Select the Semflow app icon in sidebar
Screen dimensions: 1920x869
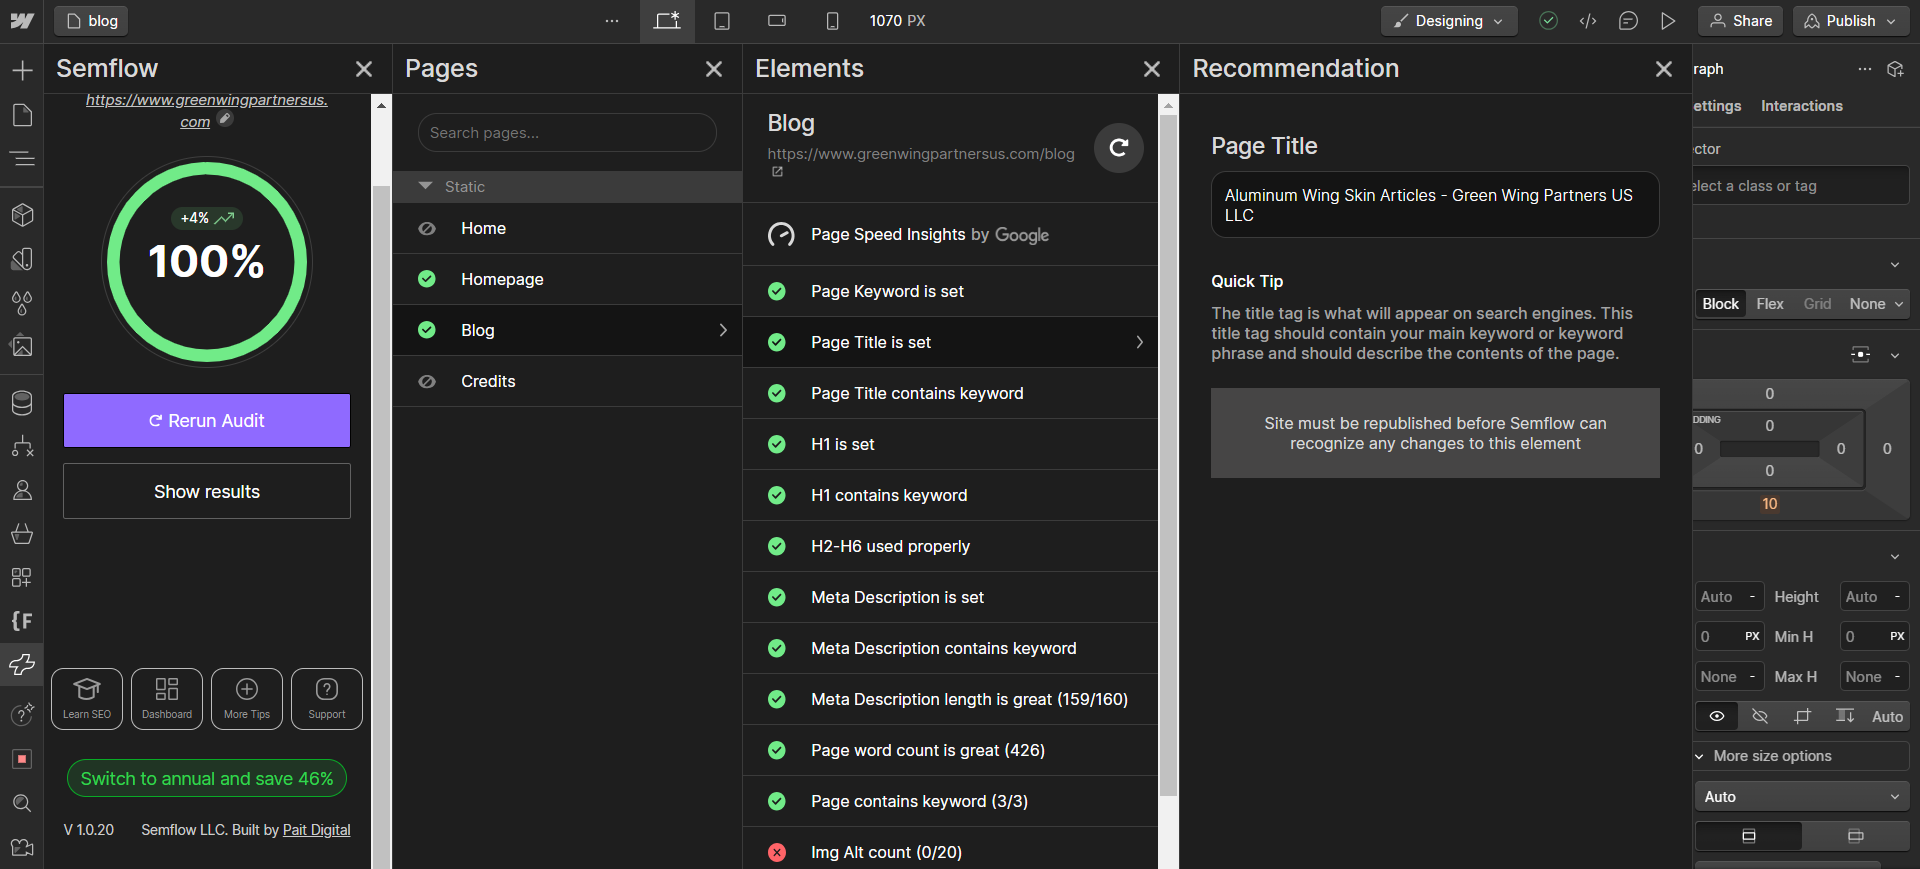[22, 664]
